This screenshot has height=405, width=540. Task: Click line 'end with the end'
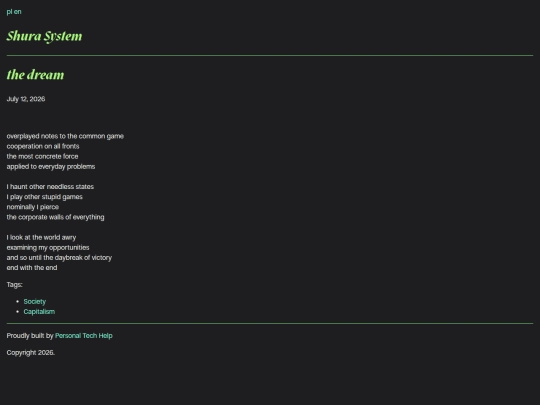coord(32,268)
